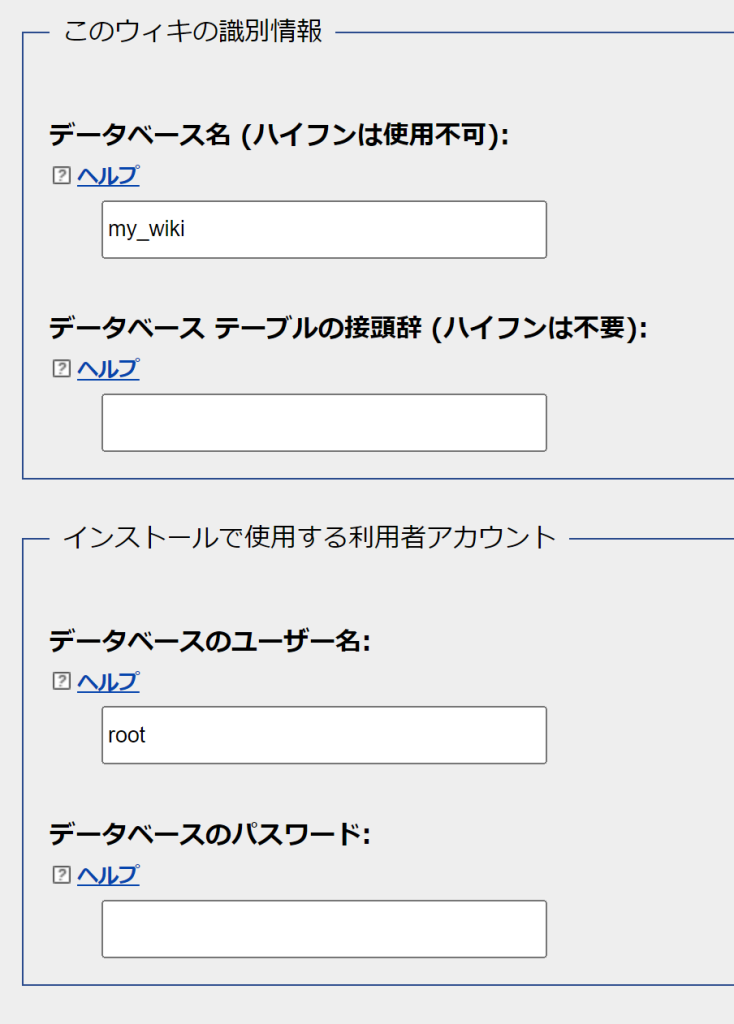Click the help icon under データベースのパスワード
Image resolution: width=734 pixels, height=1024 pixels.
[x=61, y=874]
